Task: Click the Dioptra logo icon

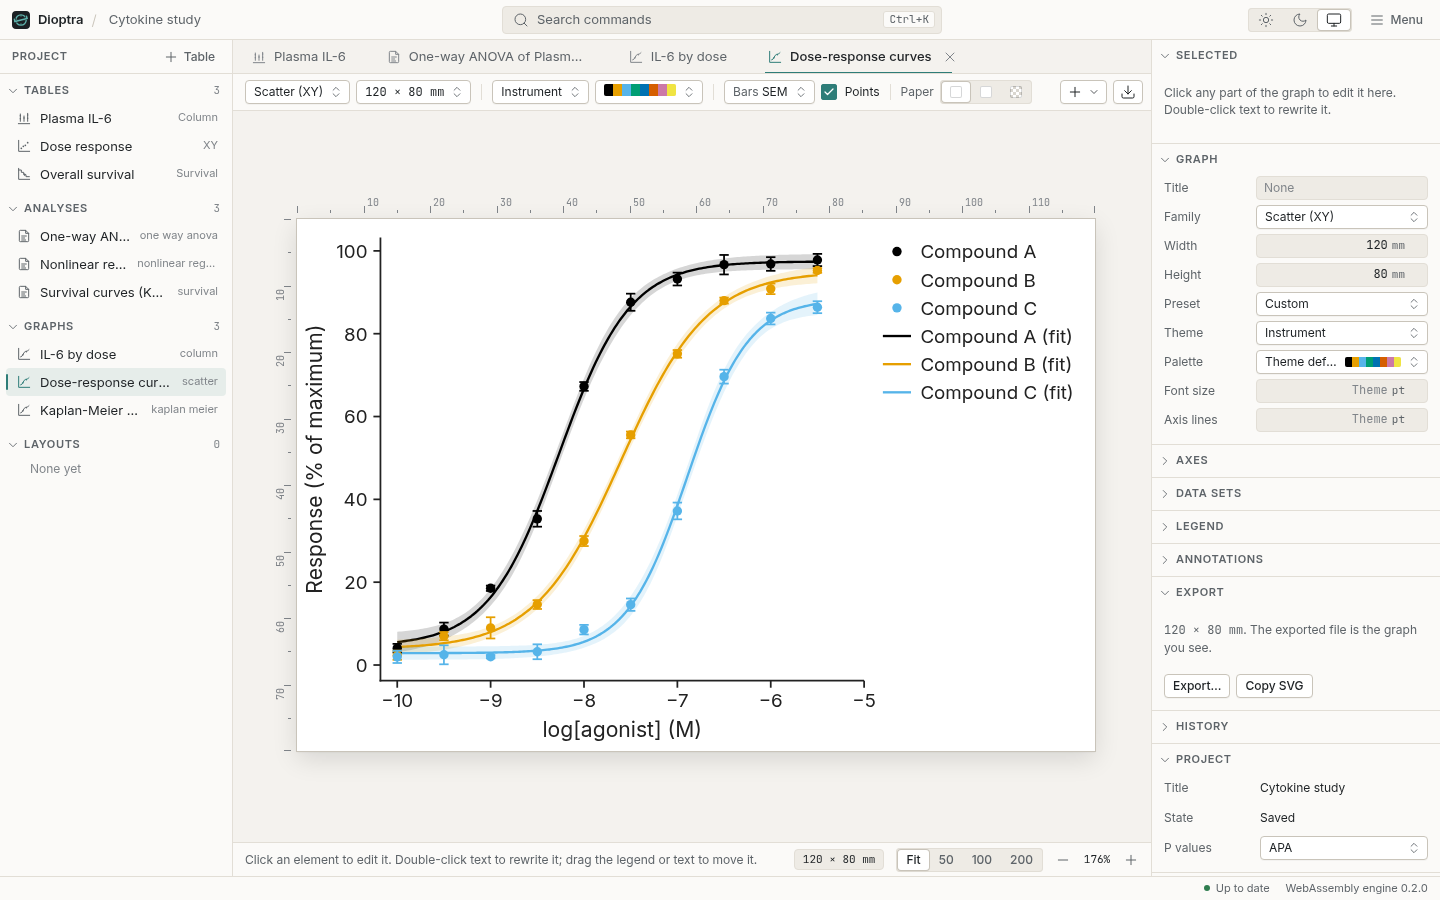Action: pyautogui.click(x=21, y=20)
